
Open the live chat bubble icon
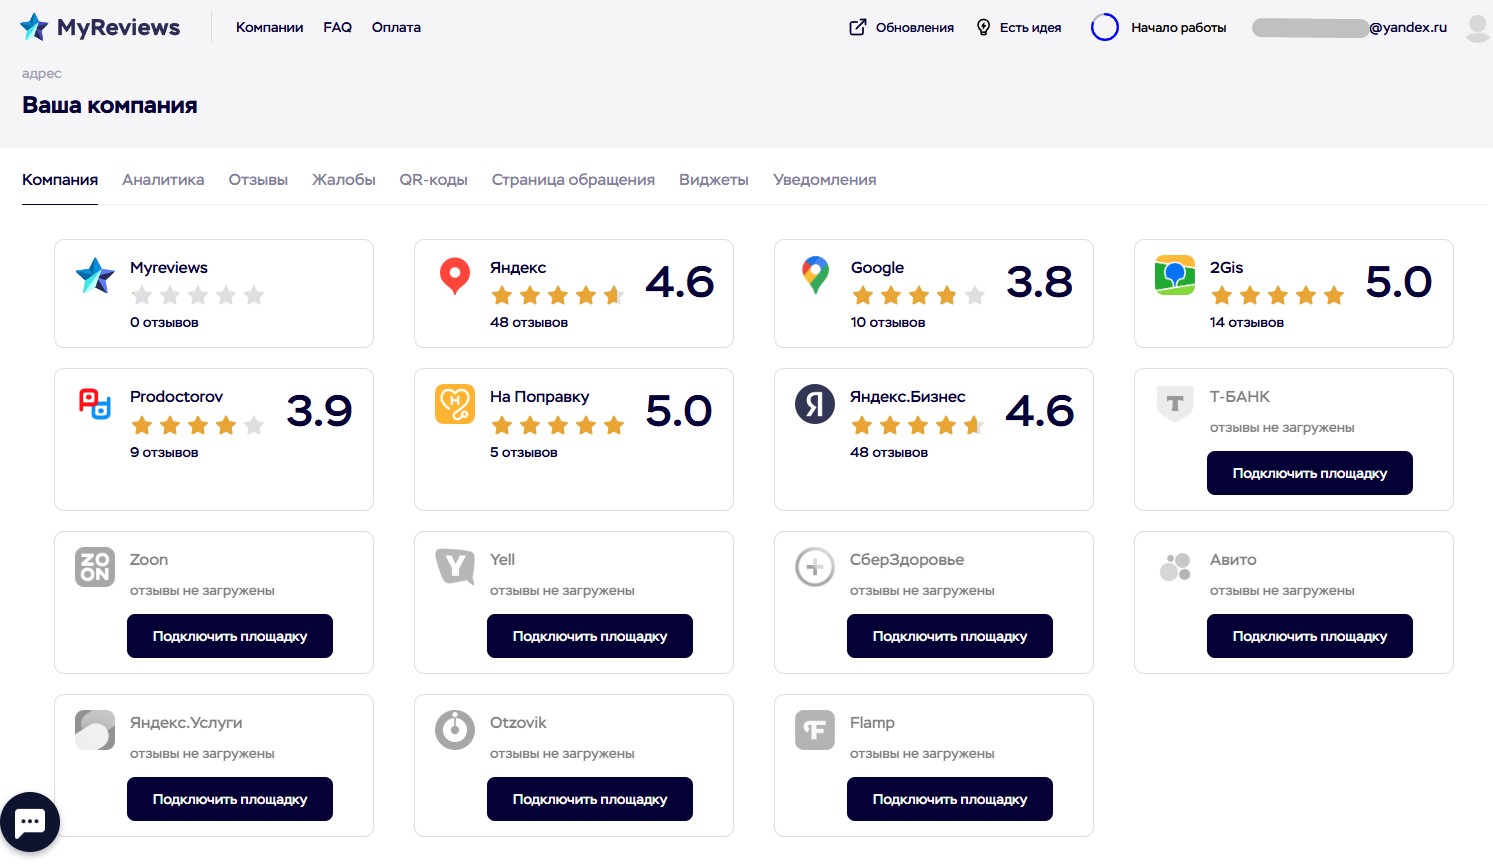30,822
